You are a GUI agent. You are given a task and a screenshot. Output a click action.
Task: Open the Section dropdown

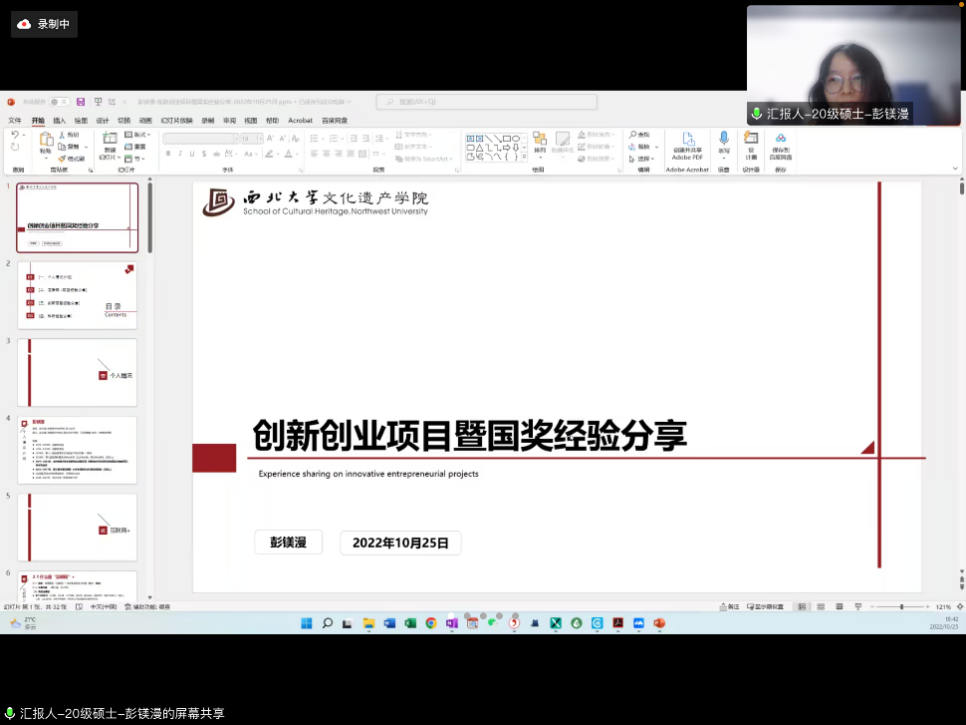pyautogui.click(x=135, y=158)
